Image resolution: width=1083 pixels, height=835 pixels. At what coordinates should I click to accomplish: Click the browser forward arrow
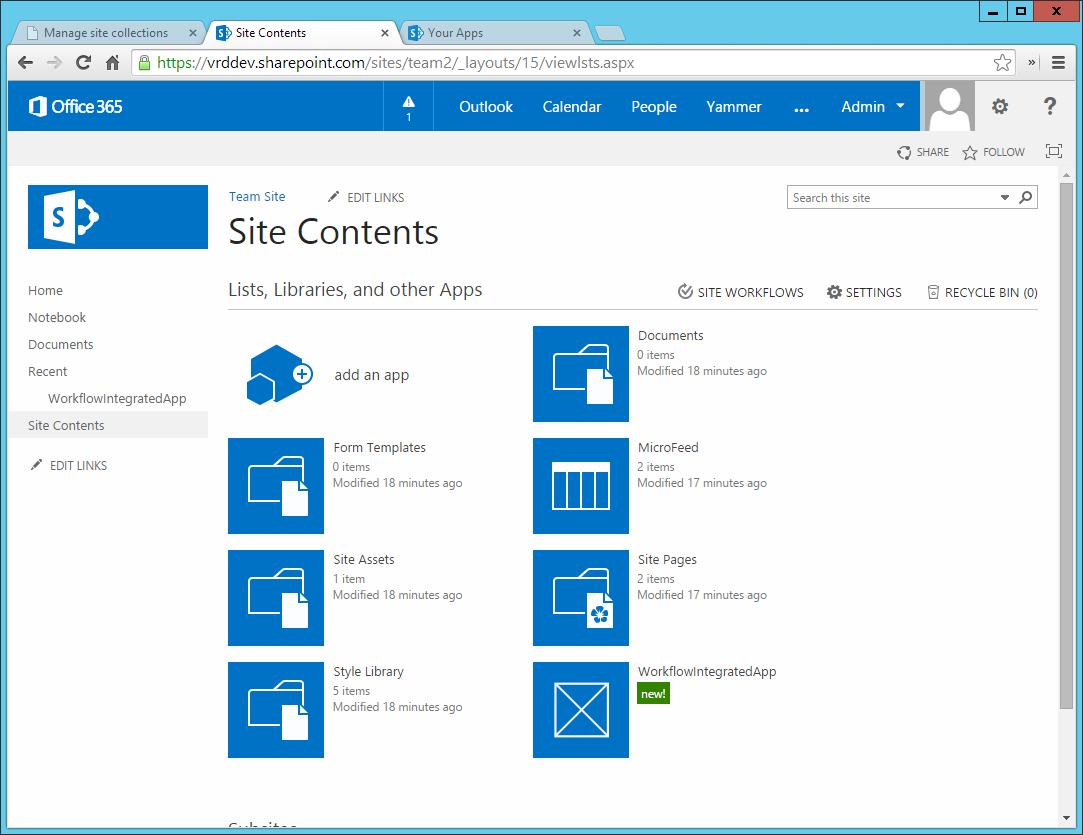coord(55,63)
